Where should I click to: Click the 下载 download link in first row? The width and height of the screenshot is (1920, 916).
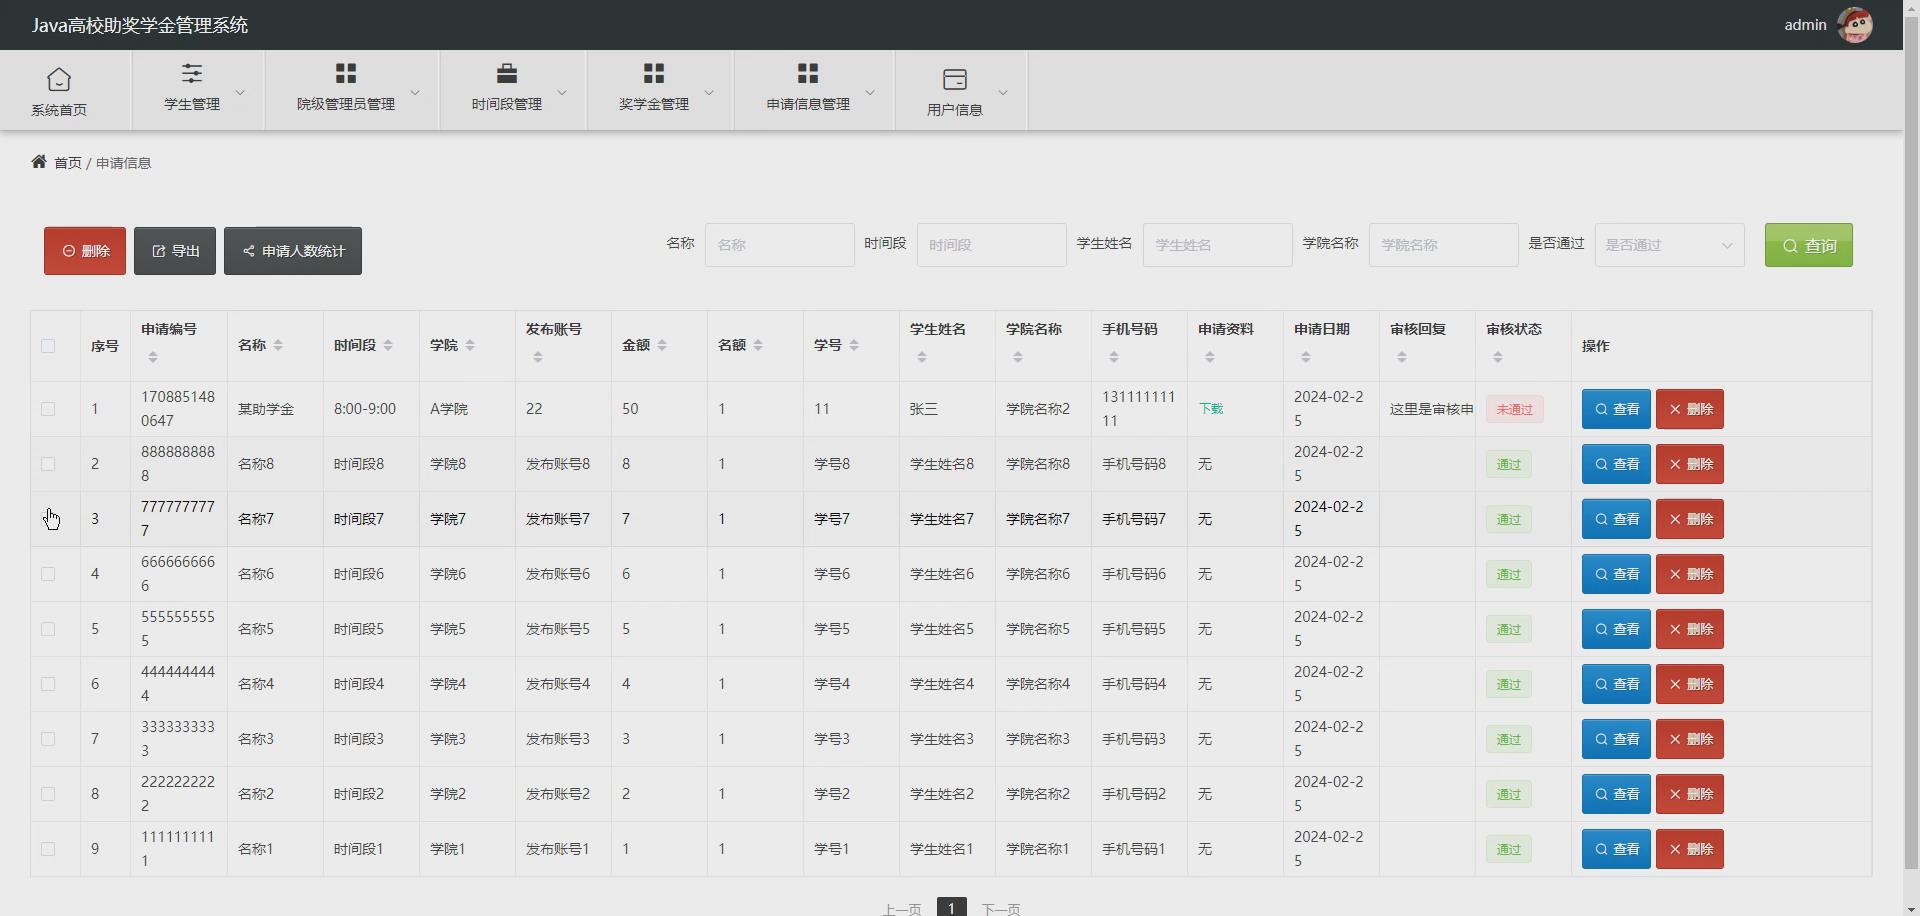tap(1211, 408)
